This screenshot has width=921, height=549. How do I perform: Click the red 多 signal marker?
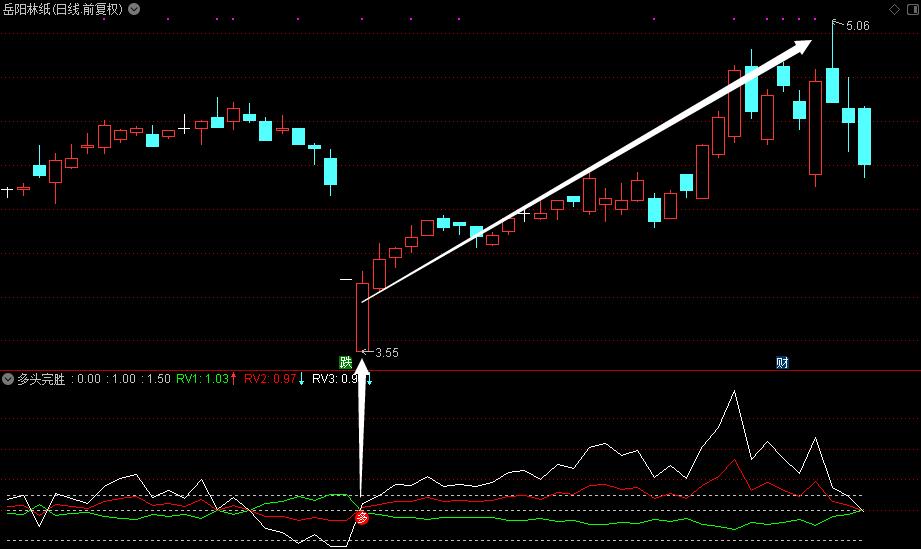coord(362,517)
